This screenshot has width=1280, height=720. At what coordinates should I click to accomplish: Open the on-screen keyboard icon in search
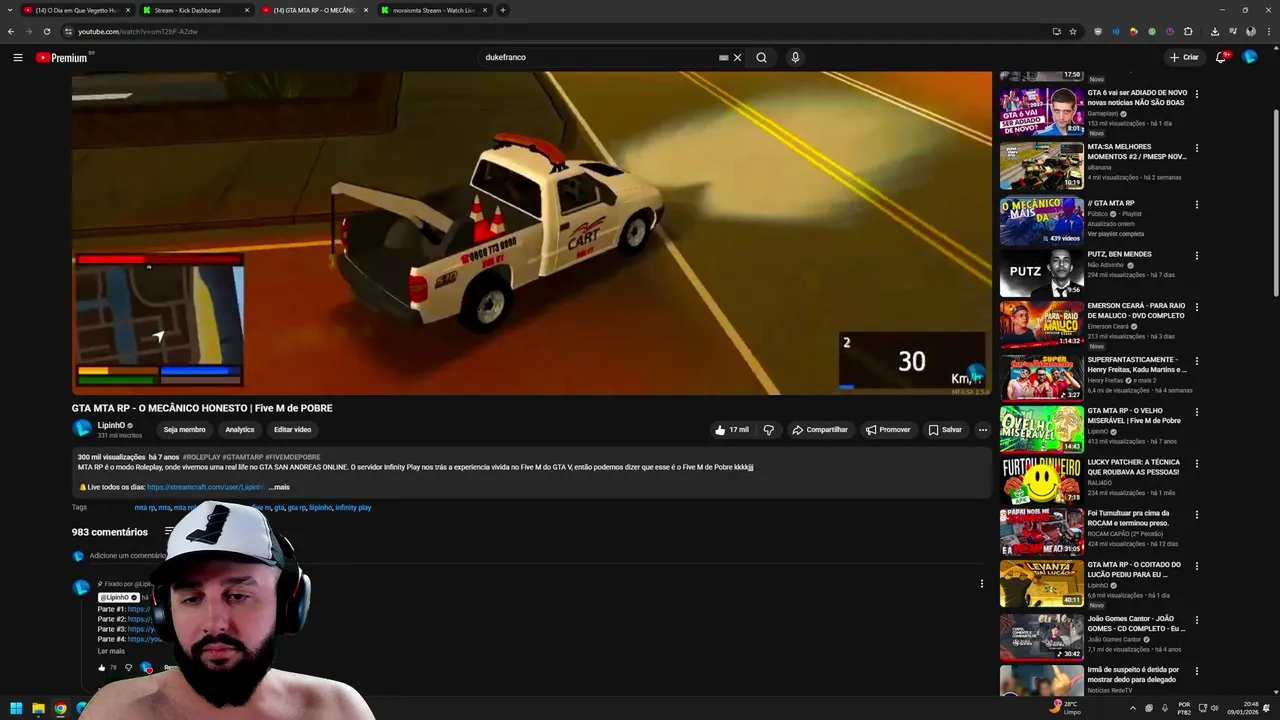pos(723,57)
